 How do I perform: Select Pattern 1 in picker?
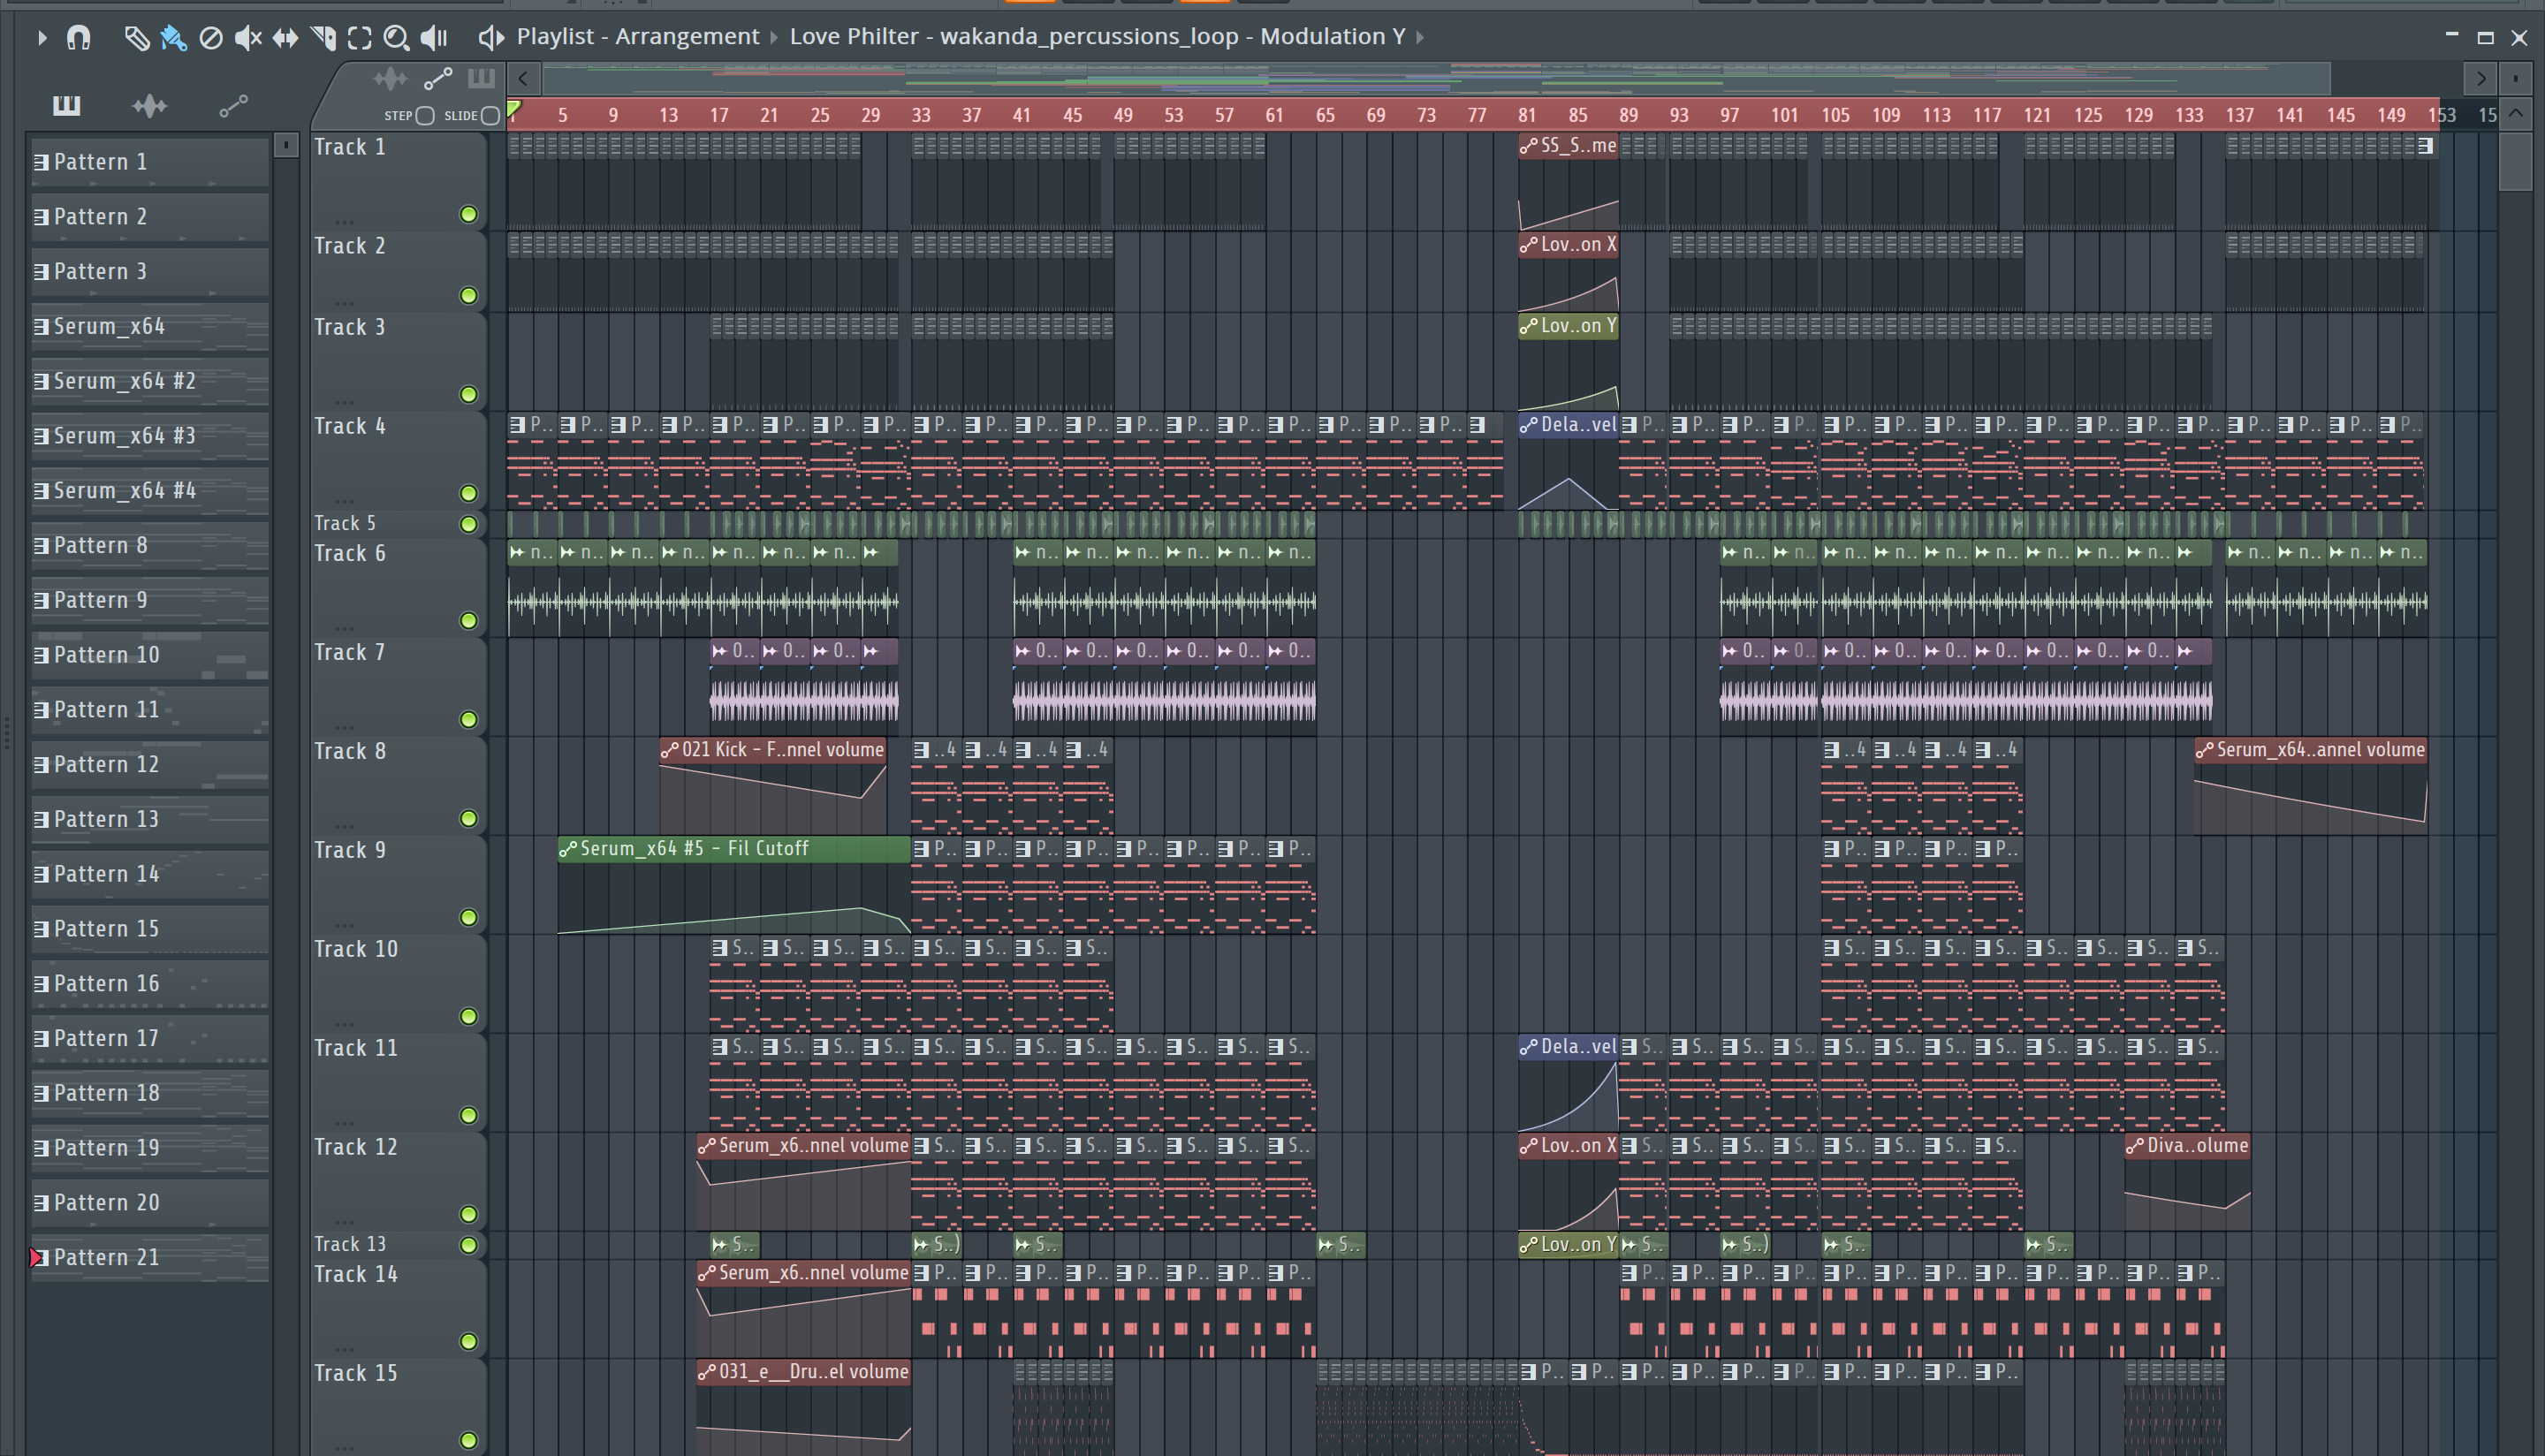tap(150, 162)
